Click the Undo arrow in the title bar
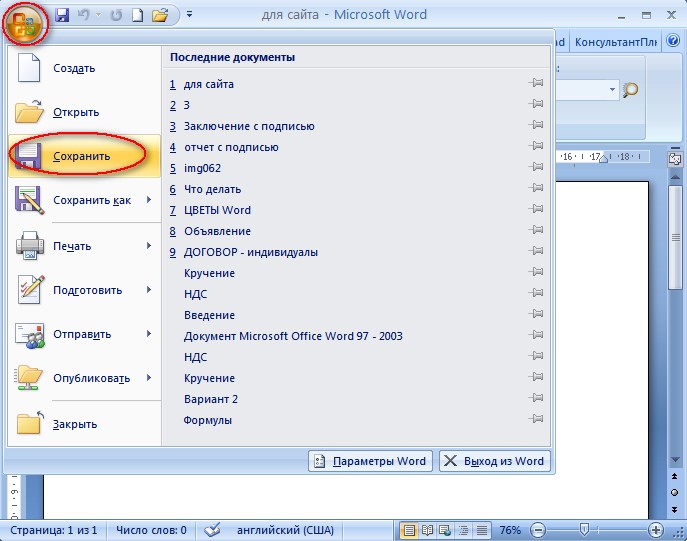 84,15
